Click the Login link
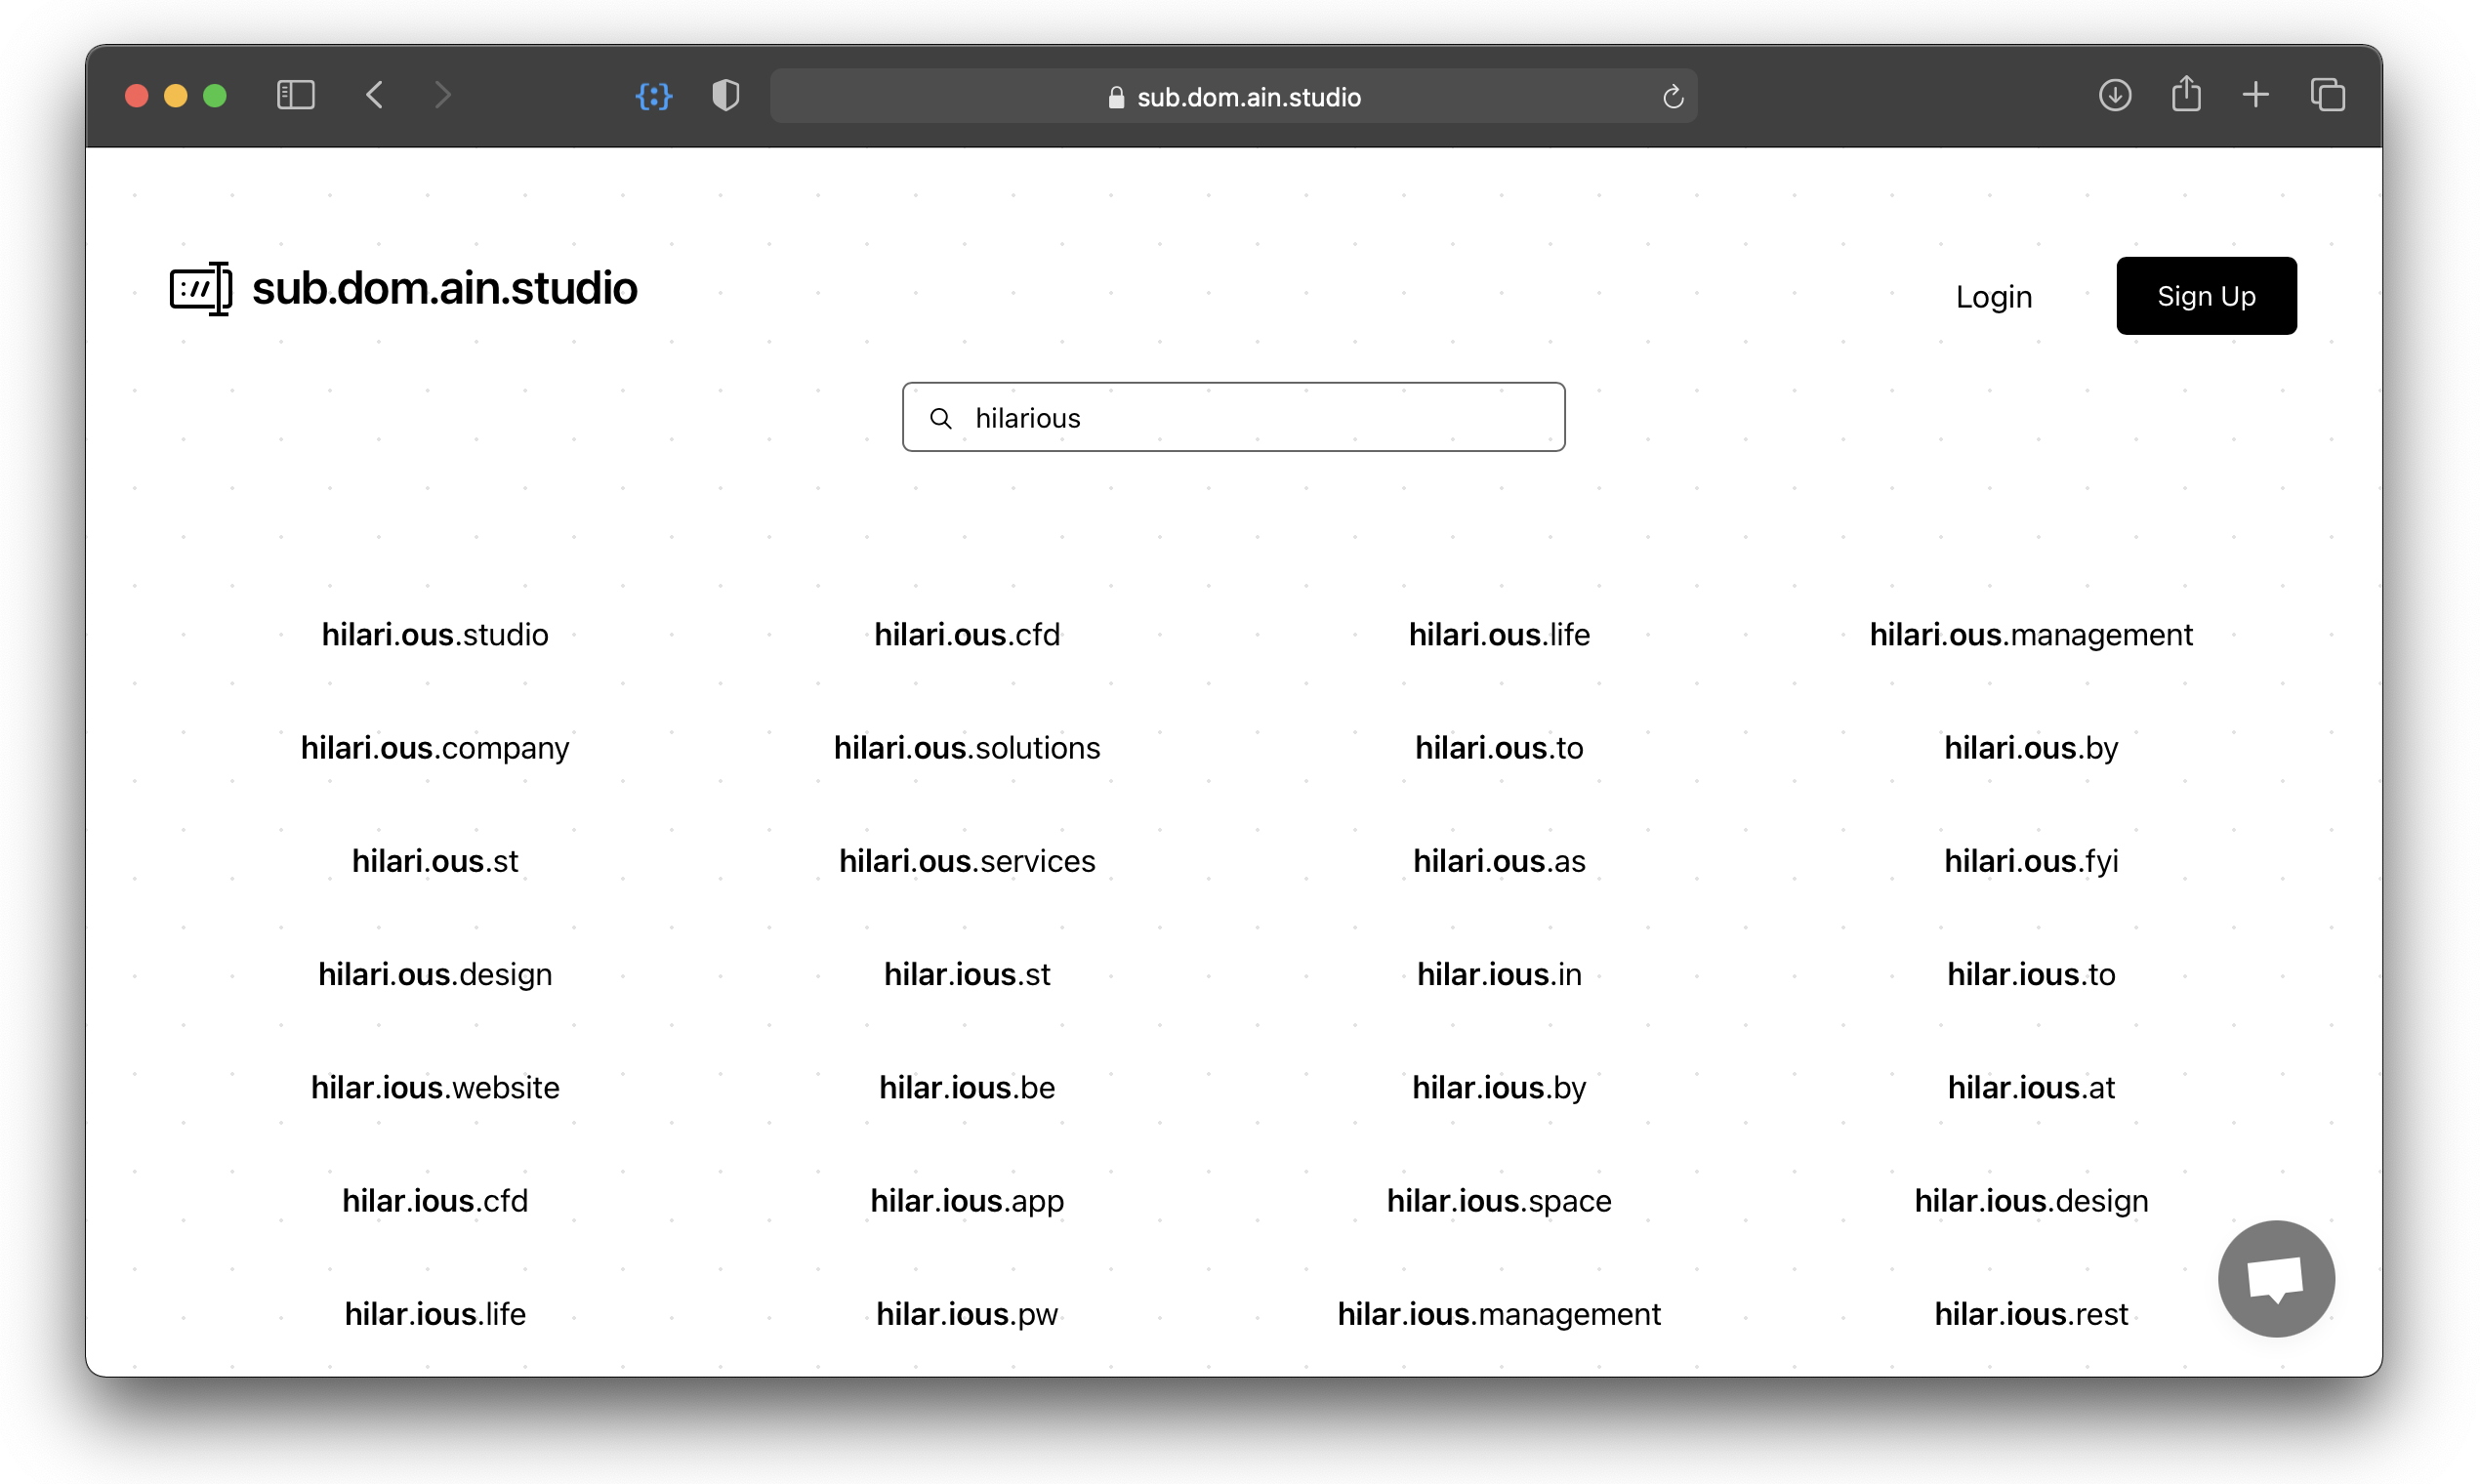 (1993, 297)
